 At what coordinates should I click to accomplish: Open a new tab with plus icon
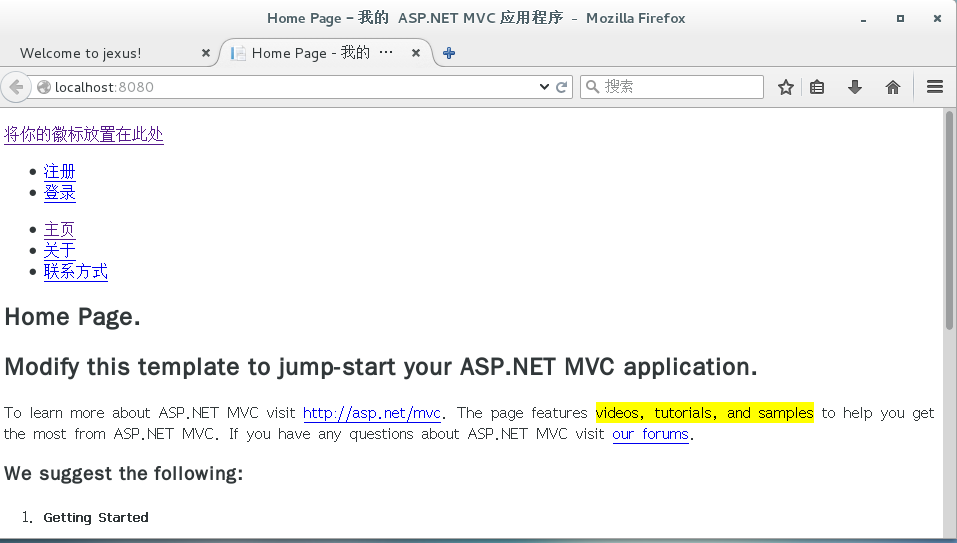click(449, 53)
